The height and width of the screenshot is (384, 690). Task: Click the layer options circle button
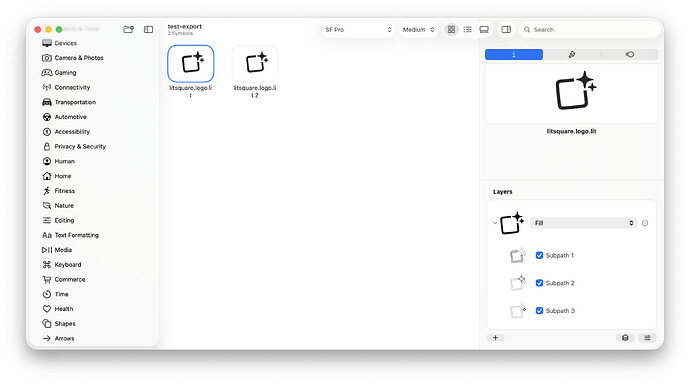pos(645,223)
